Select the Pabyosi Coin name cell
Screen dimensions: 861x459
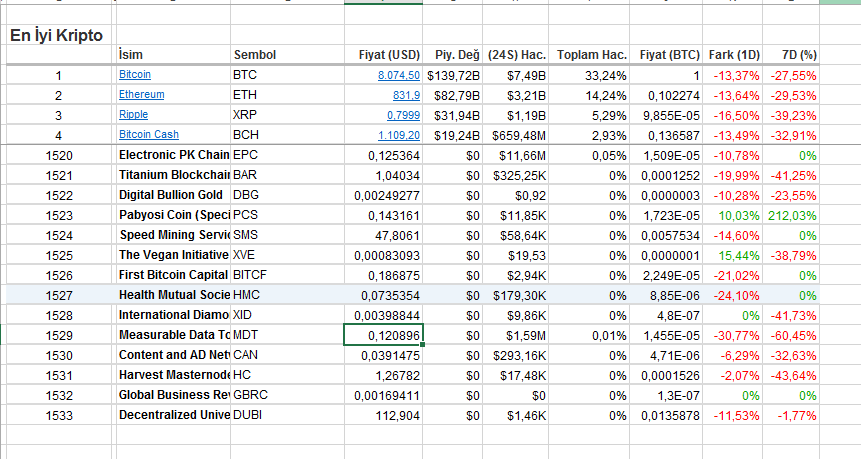pos(173,215)
